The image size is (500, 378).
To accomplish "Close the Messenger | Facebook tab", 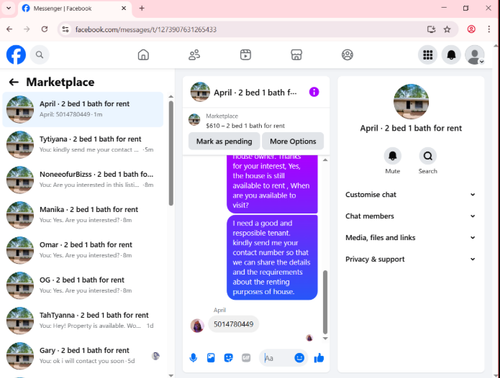I will [124, 8].
